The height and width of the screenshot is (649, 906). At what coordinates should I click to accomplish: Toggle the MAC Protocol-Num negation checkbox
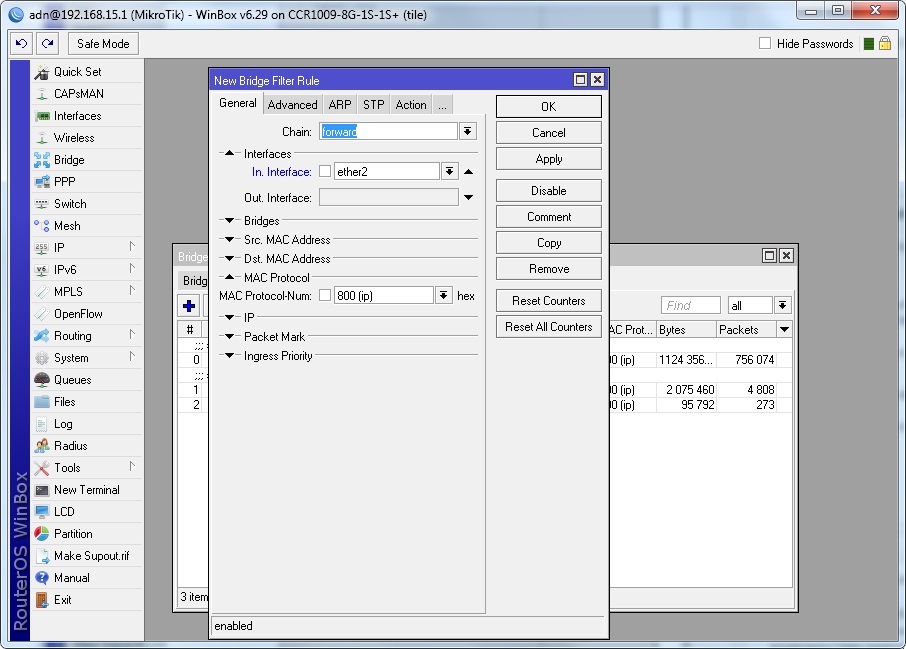click(x=324, y=296)
